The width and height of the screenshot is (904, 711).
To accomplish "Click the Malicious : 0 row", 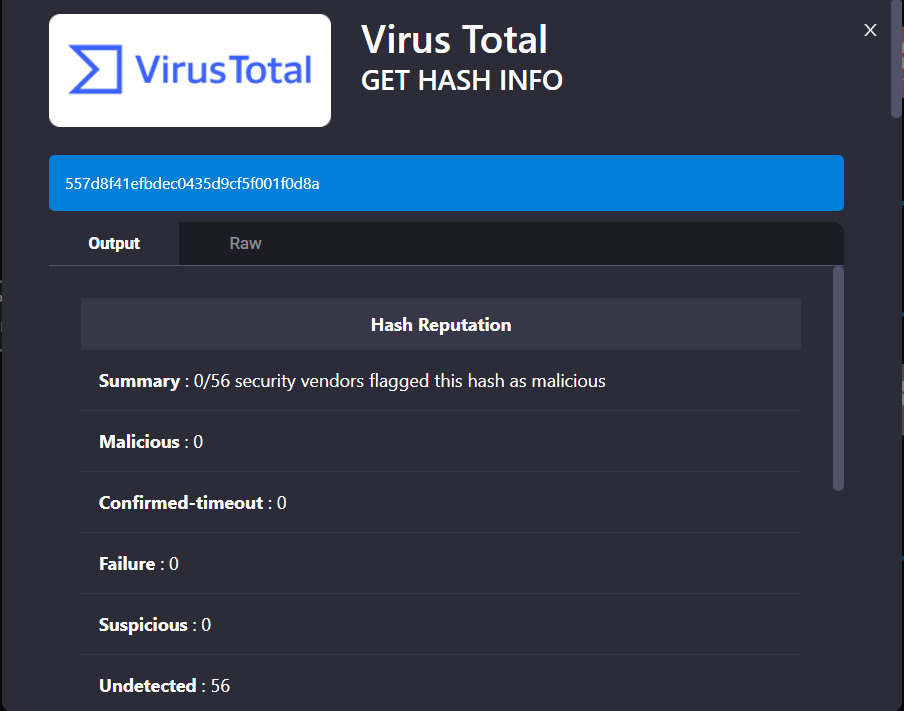I will point(440,442).
